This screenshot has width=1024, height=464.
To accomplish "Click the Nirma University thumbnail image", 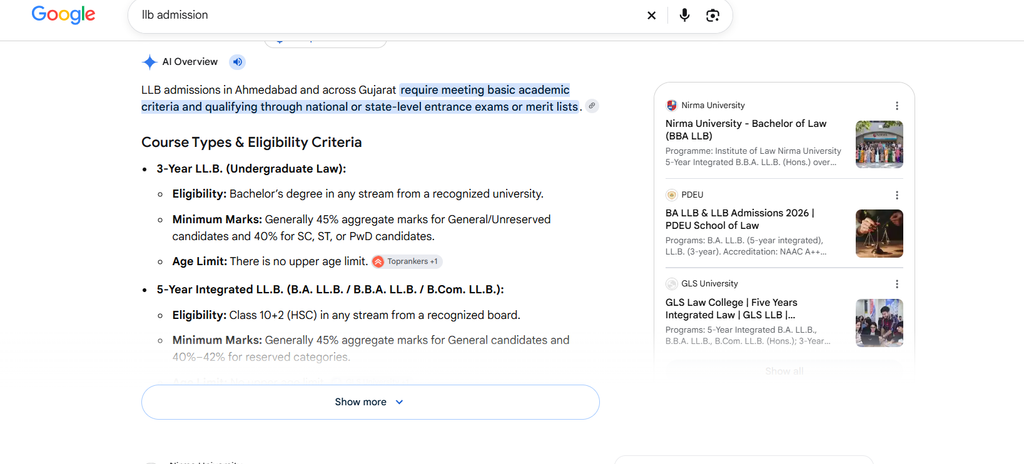I will pyautogui.click(x=879, y=144).
